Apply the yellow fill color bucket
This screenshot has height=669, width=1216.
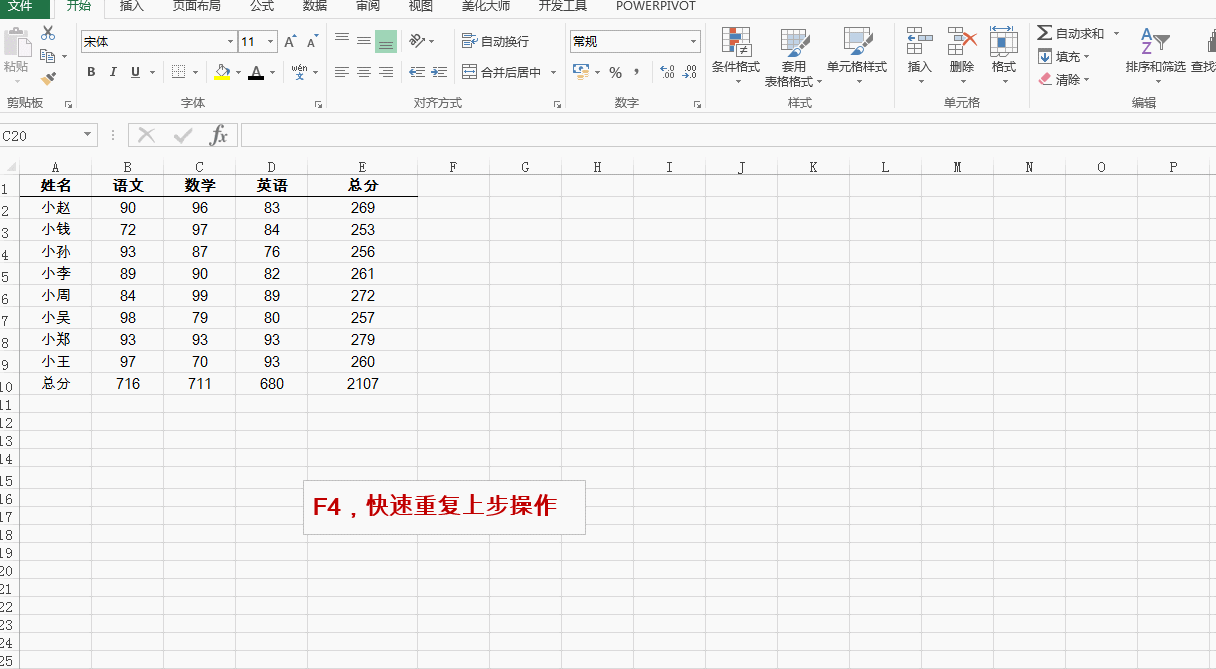pos(221,72)
